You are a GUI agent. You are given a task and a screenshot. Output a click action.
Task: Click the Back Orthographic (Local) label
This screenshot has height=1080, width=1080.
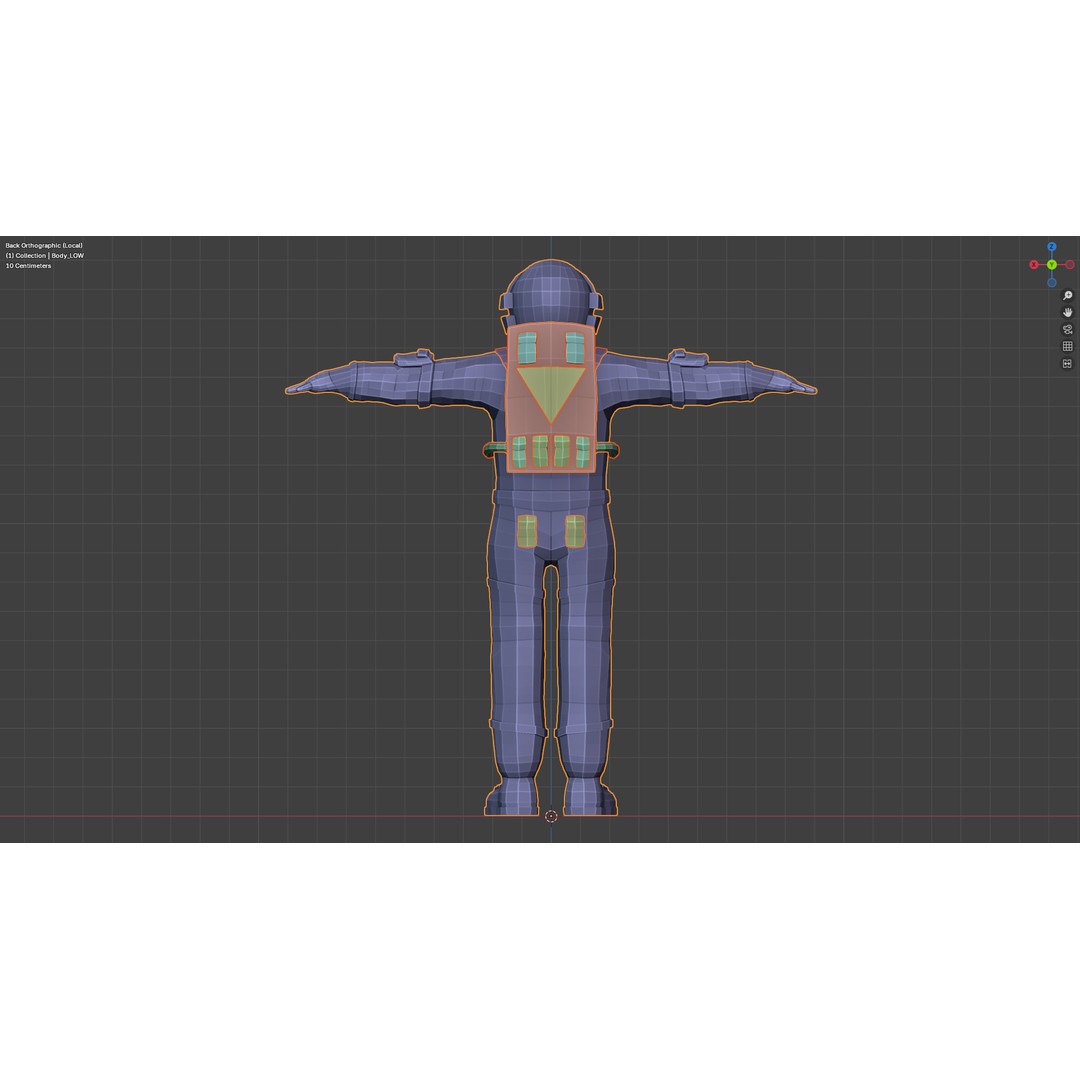point(45,245)
